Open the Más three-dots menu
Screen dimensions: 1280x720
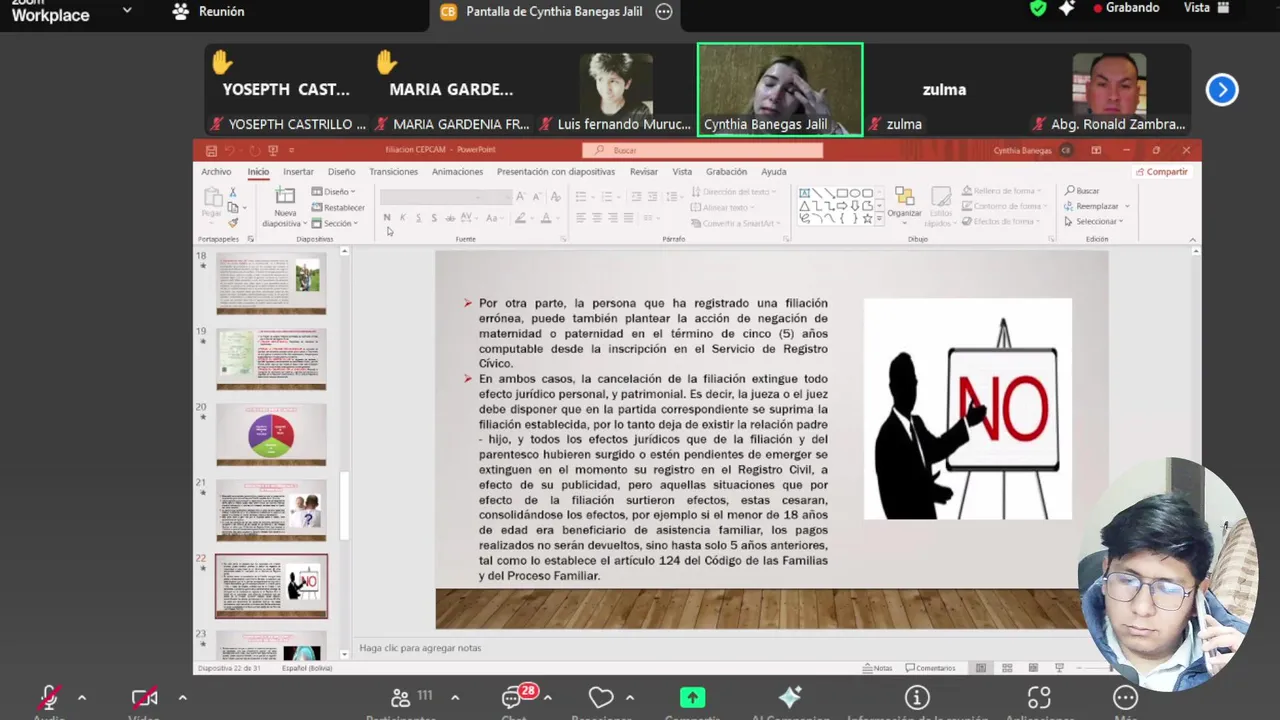1126,697
